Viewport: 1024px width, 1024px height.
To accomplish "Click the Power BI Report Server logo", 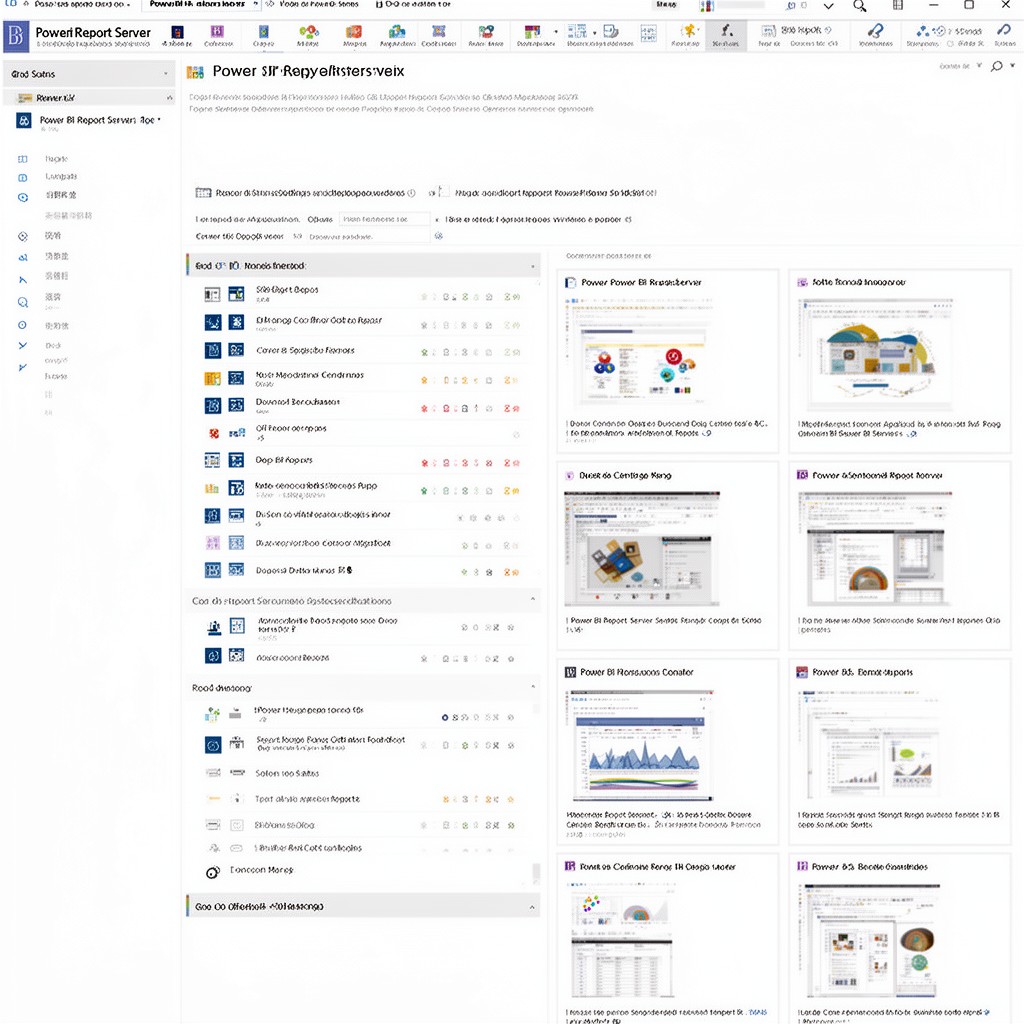I will pyautogui.click(x=16, y=36).
